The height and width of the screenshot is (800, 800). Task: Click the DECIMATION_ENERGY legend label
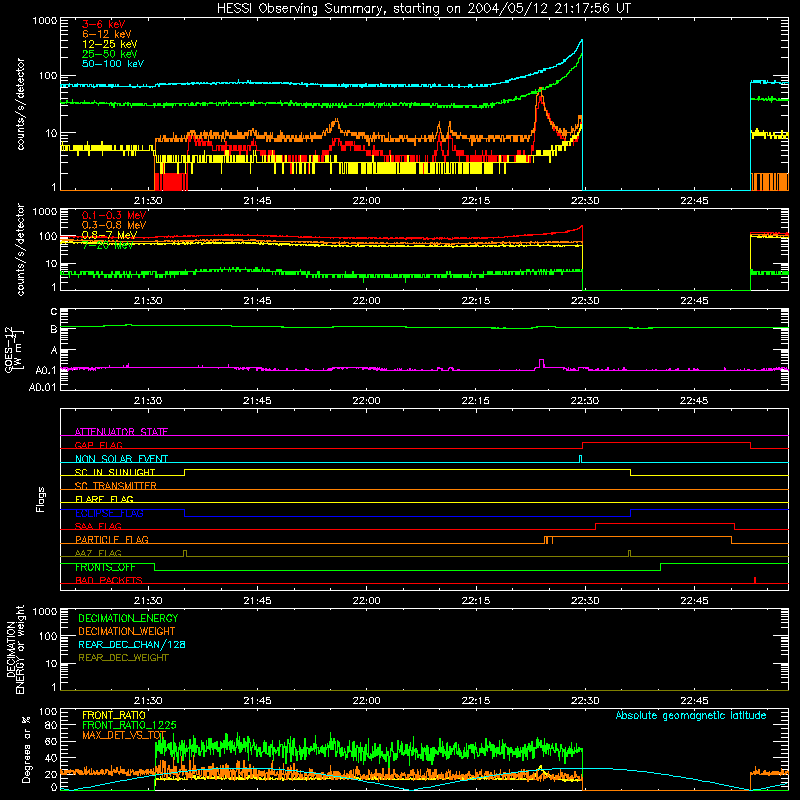(128, 618)
